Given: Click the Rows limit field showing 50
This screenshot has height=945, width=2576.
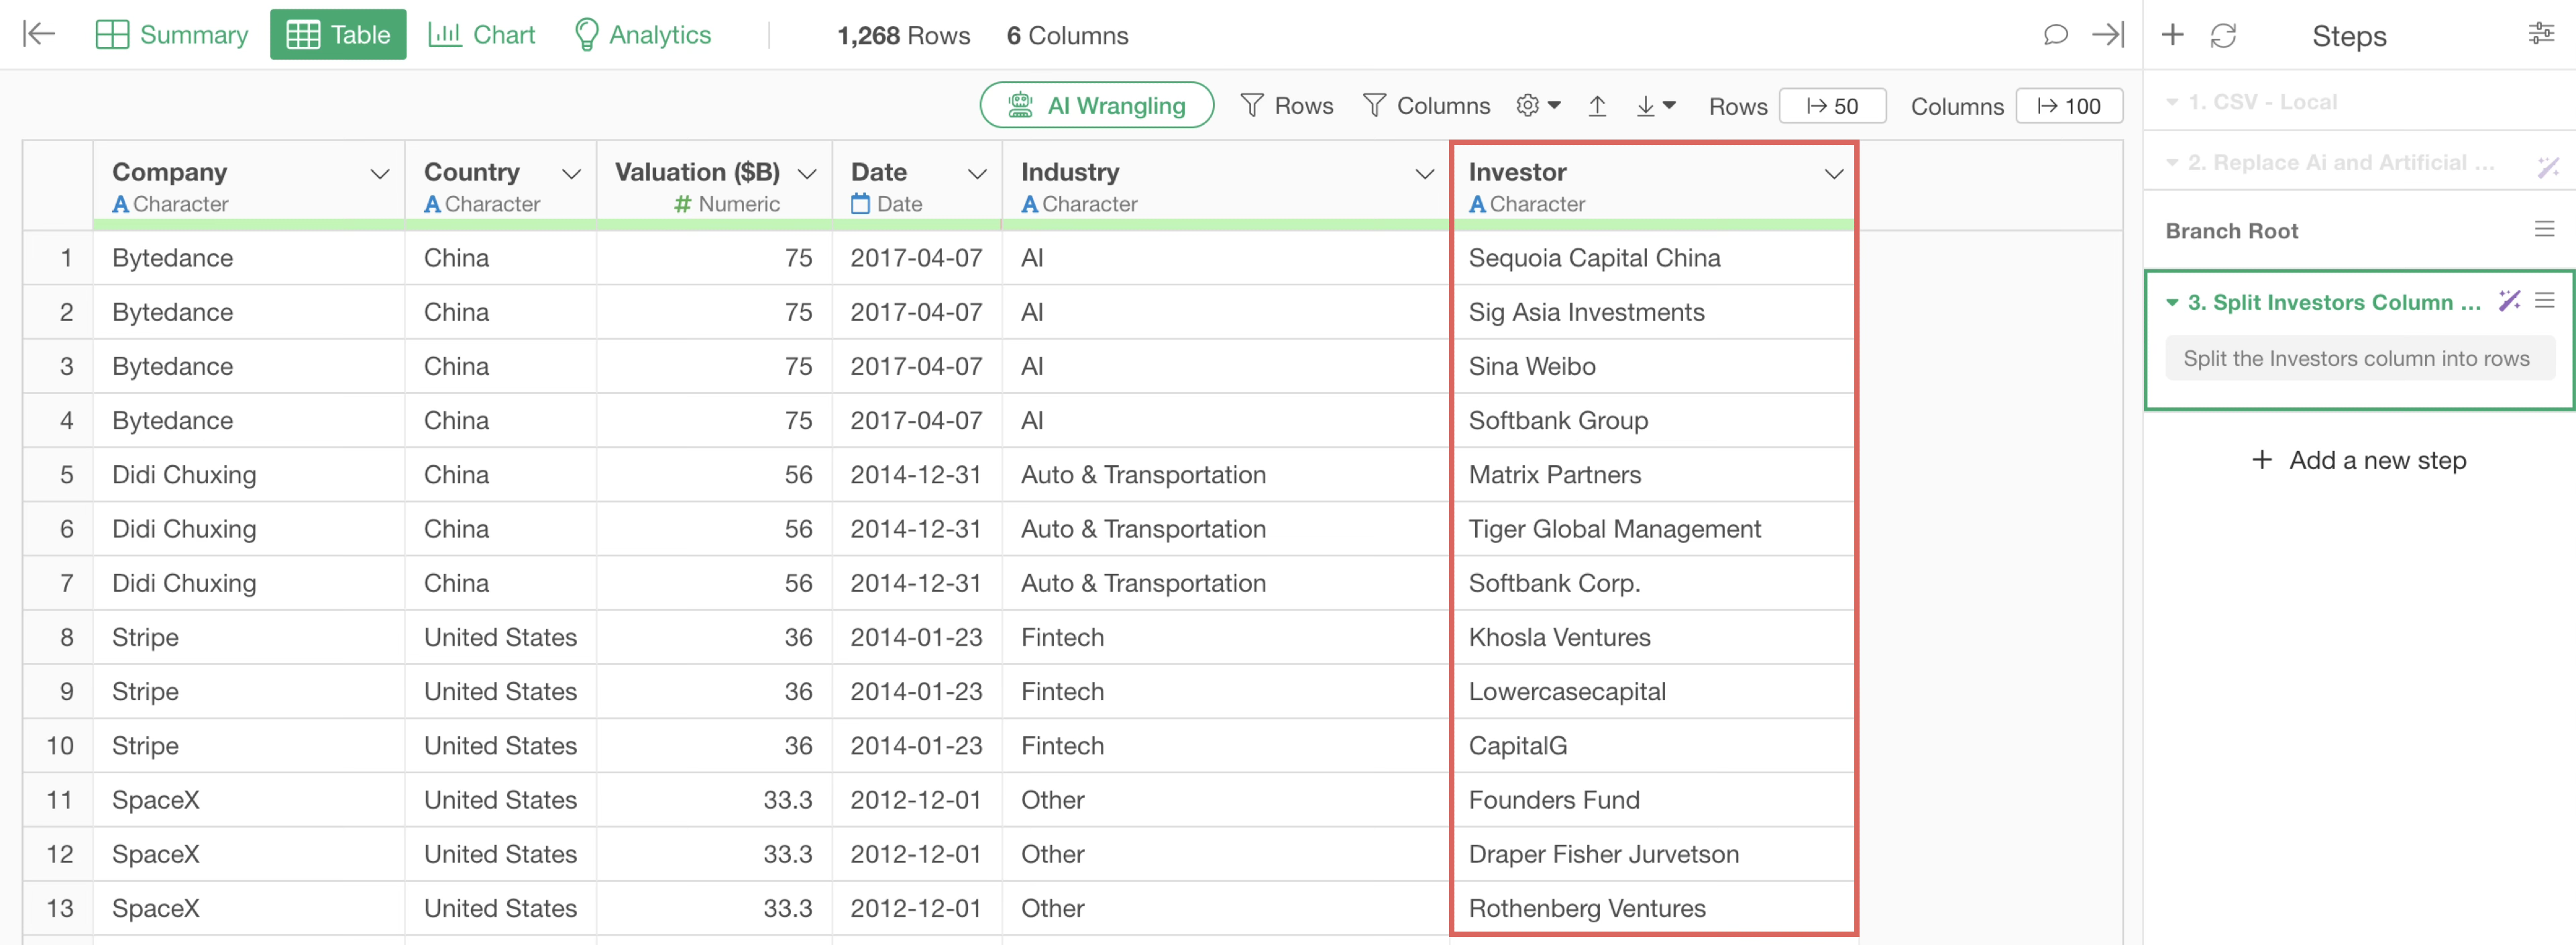Looking at the screenshot, I should point(1832,106).
